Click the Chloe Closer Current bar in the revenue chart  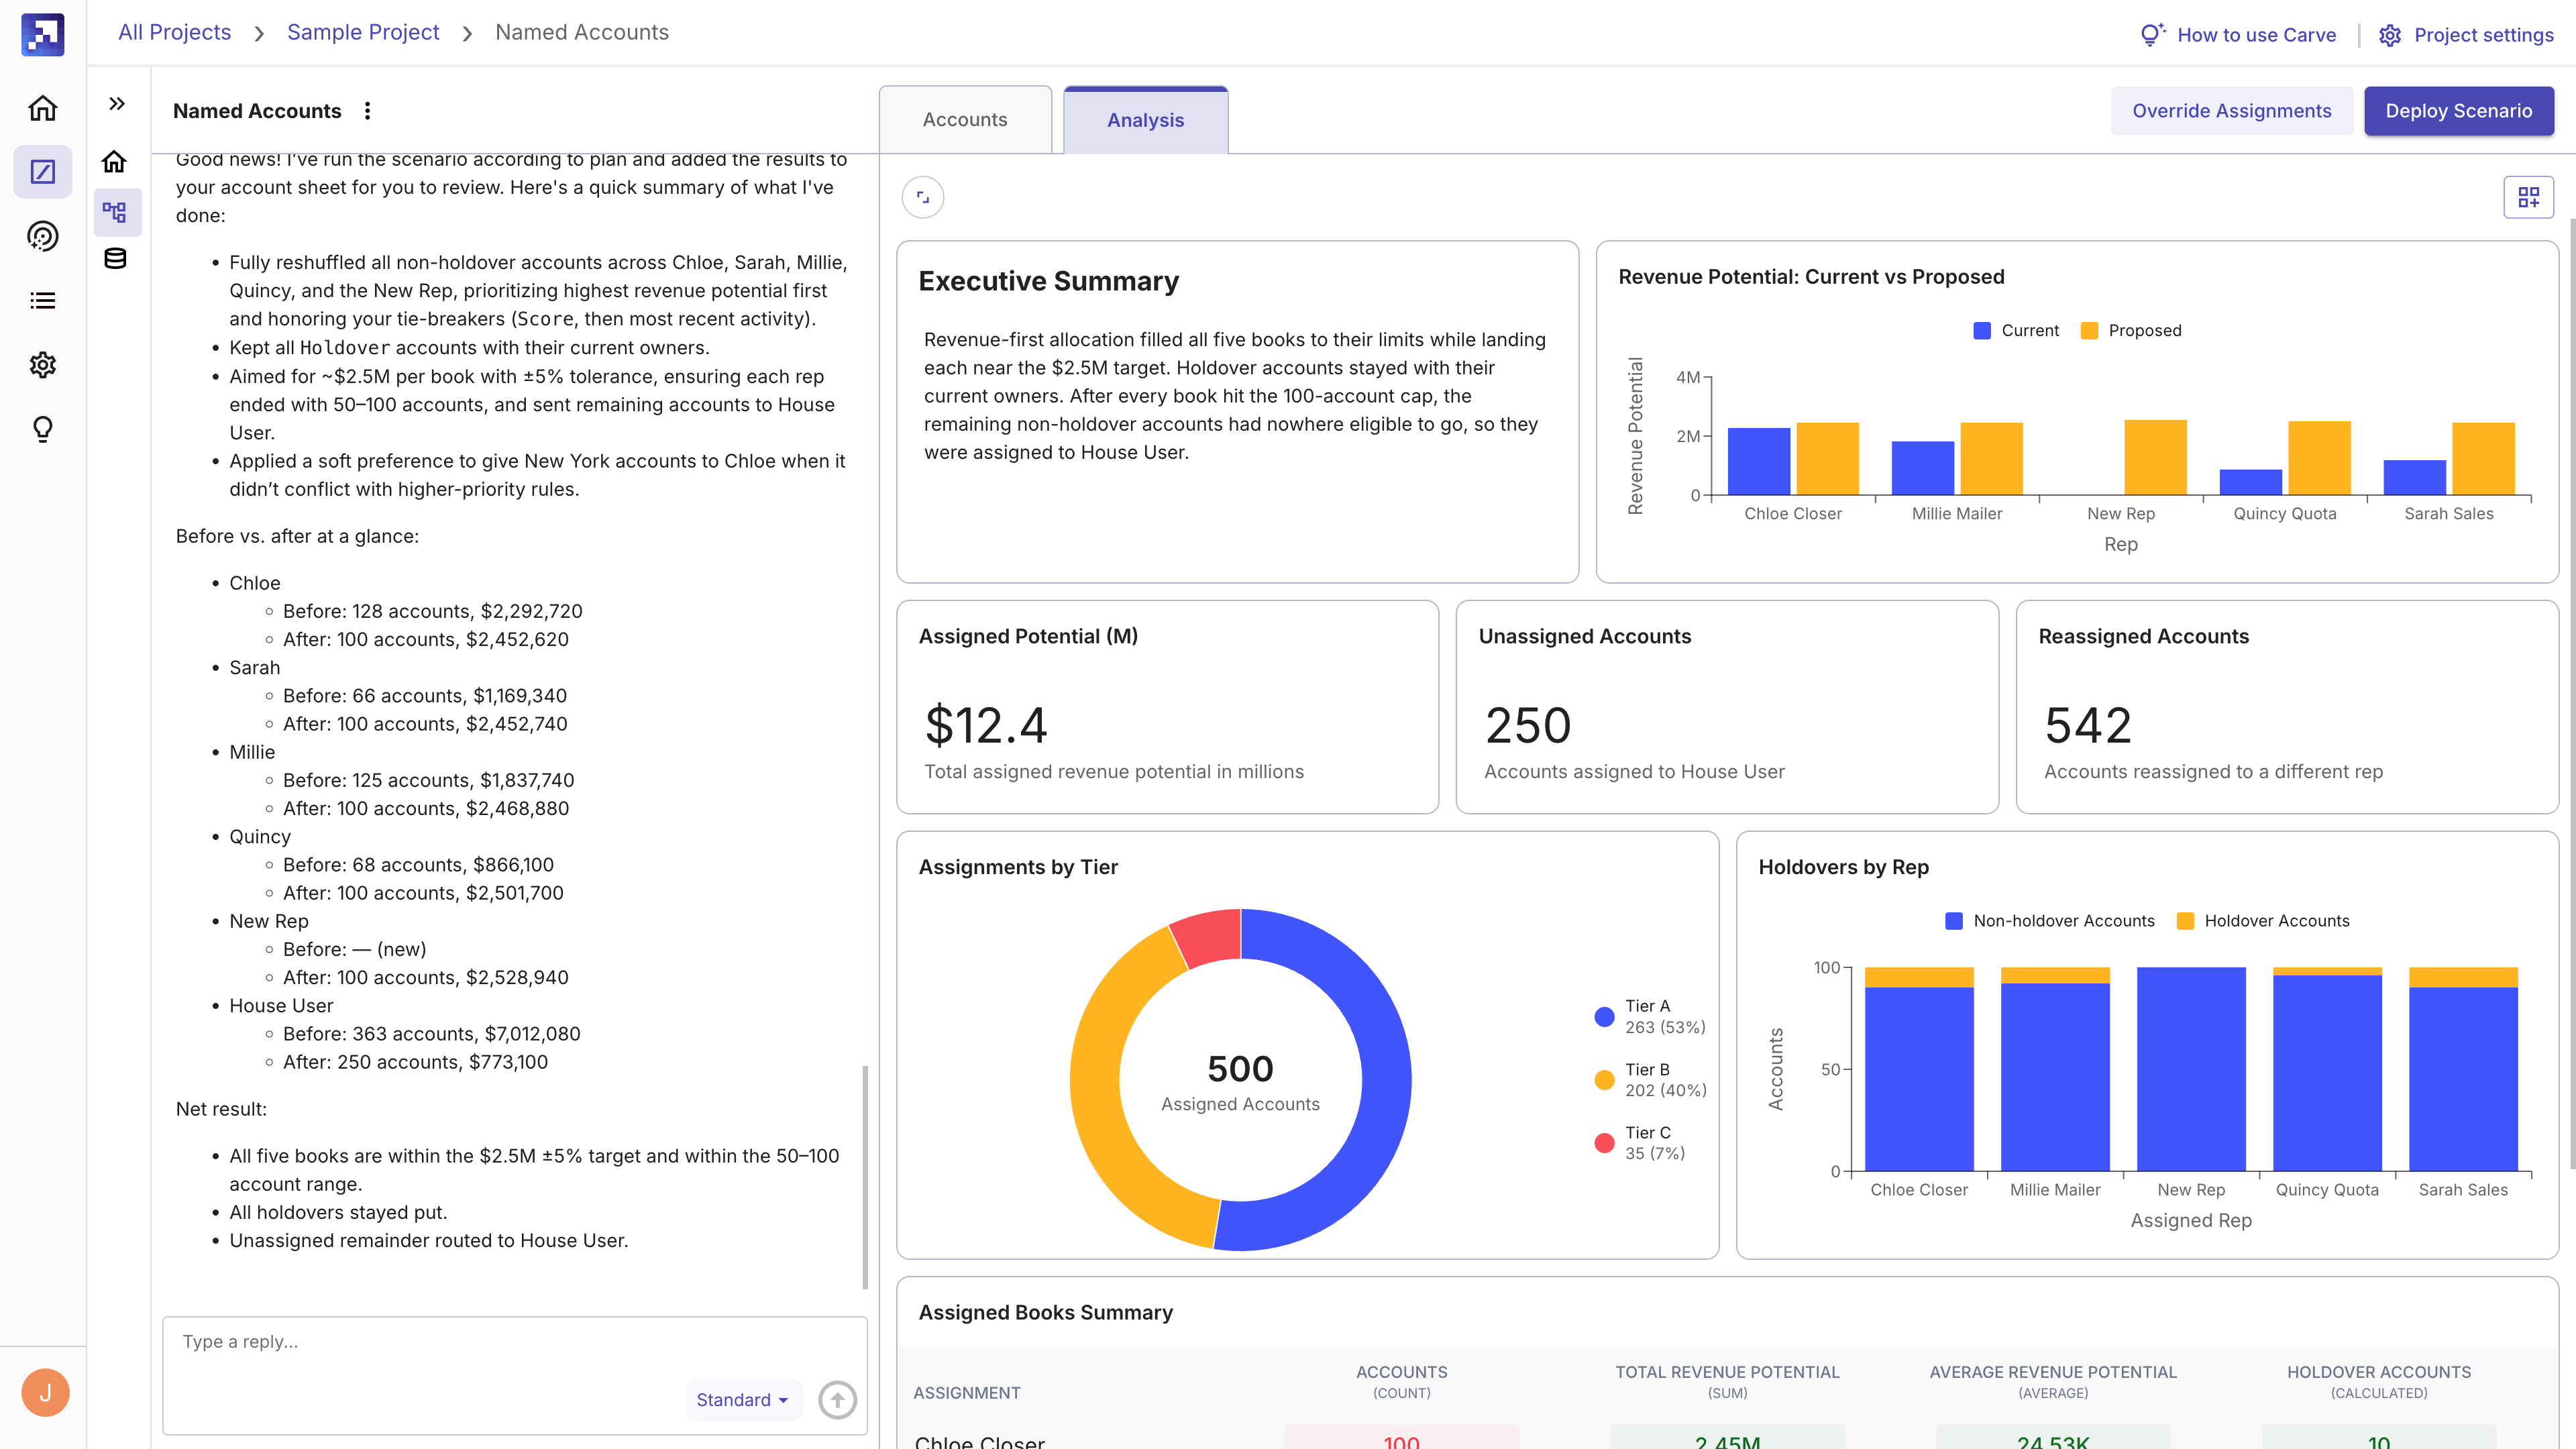point(1759,462)
